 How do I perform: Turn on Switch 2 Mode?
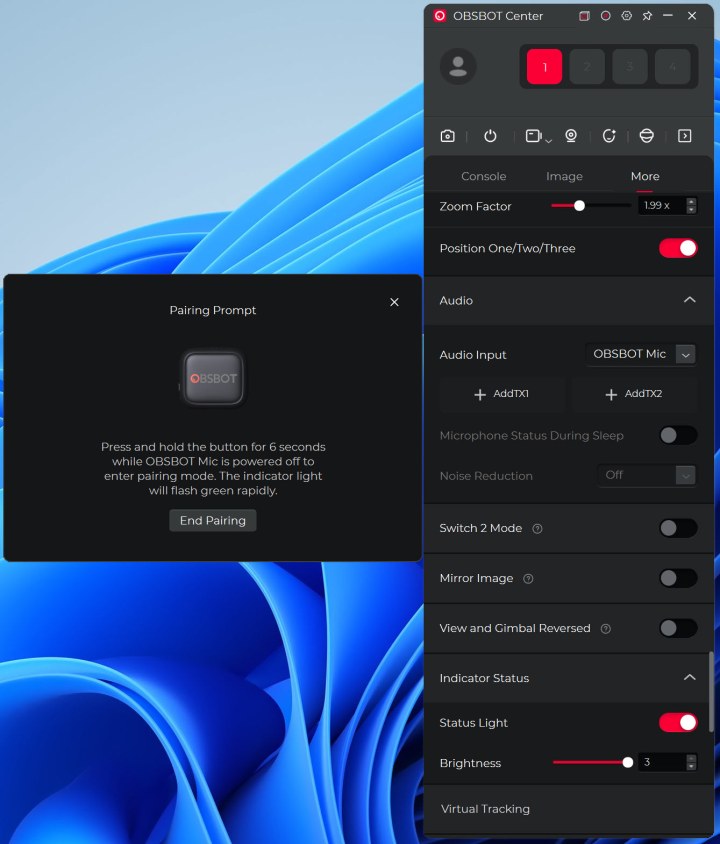tap(678, 528)
